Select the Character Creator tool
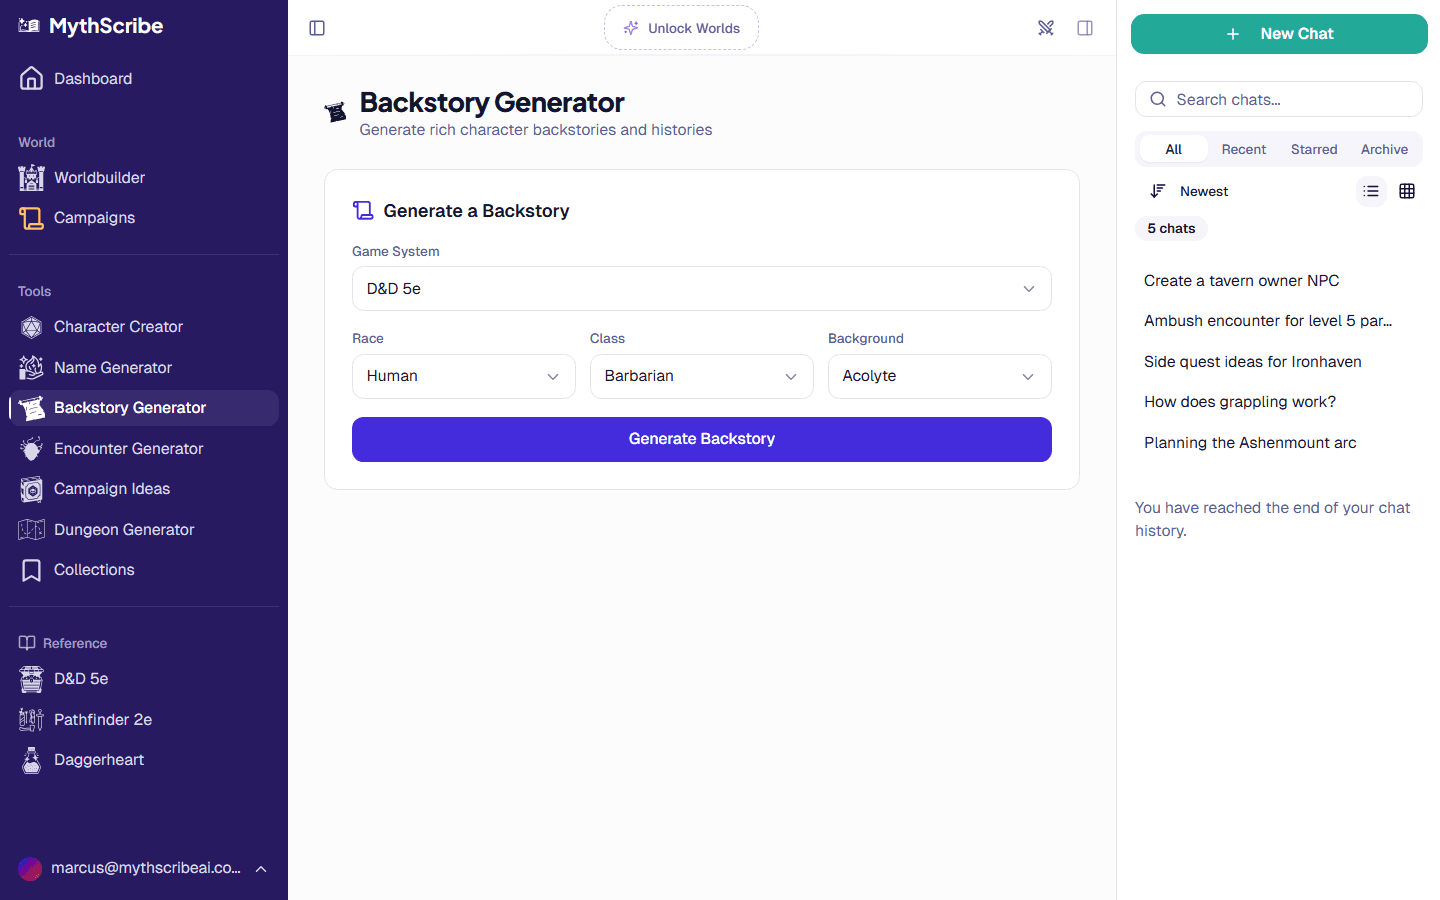This screenshot has width=1440, height=900. 118,326
